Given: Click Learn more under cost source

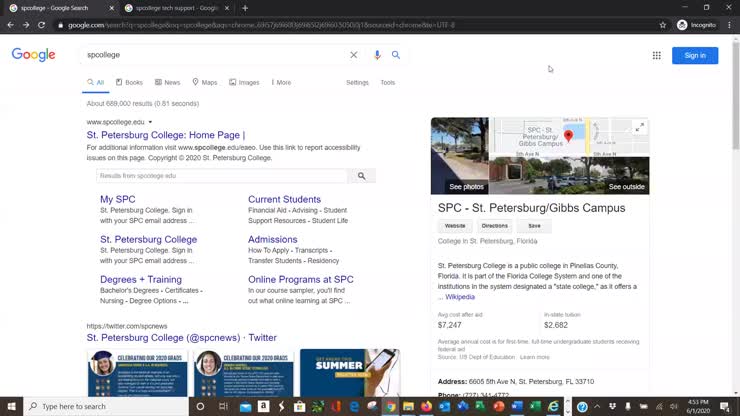Looking at the screenshot, I should coord(534,357).
